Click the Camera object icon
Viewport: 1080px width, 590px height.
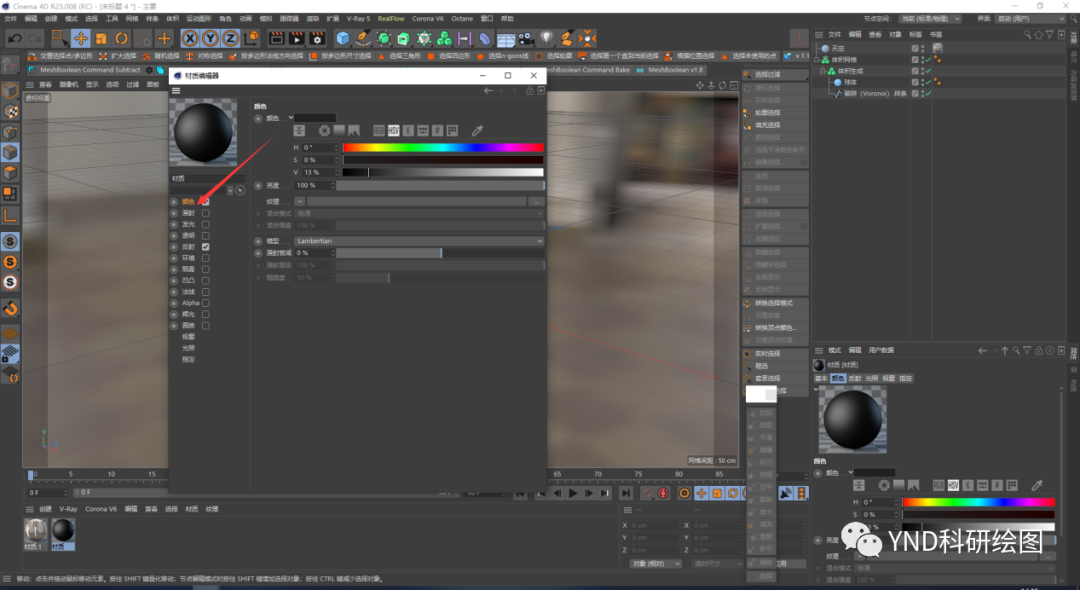[526, 39]
